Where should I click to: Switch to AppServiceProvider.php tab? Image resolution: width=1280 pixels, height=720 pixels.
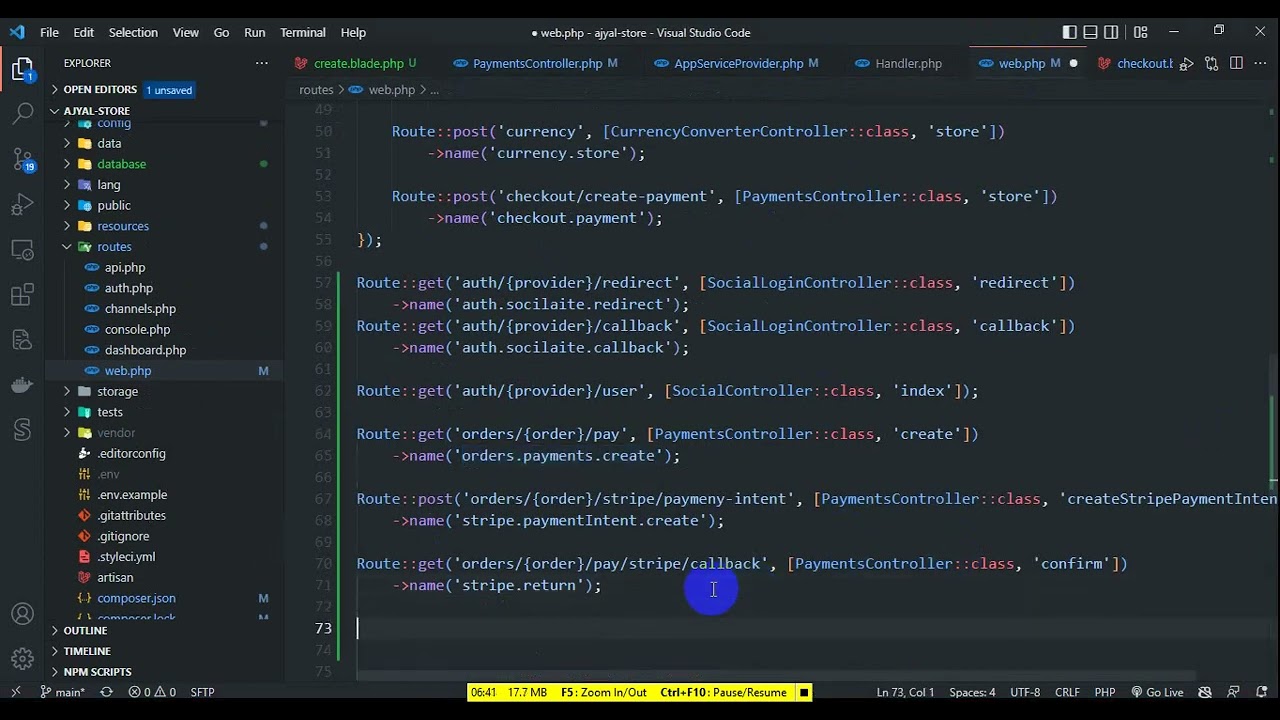coord(738,63)
